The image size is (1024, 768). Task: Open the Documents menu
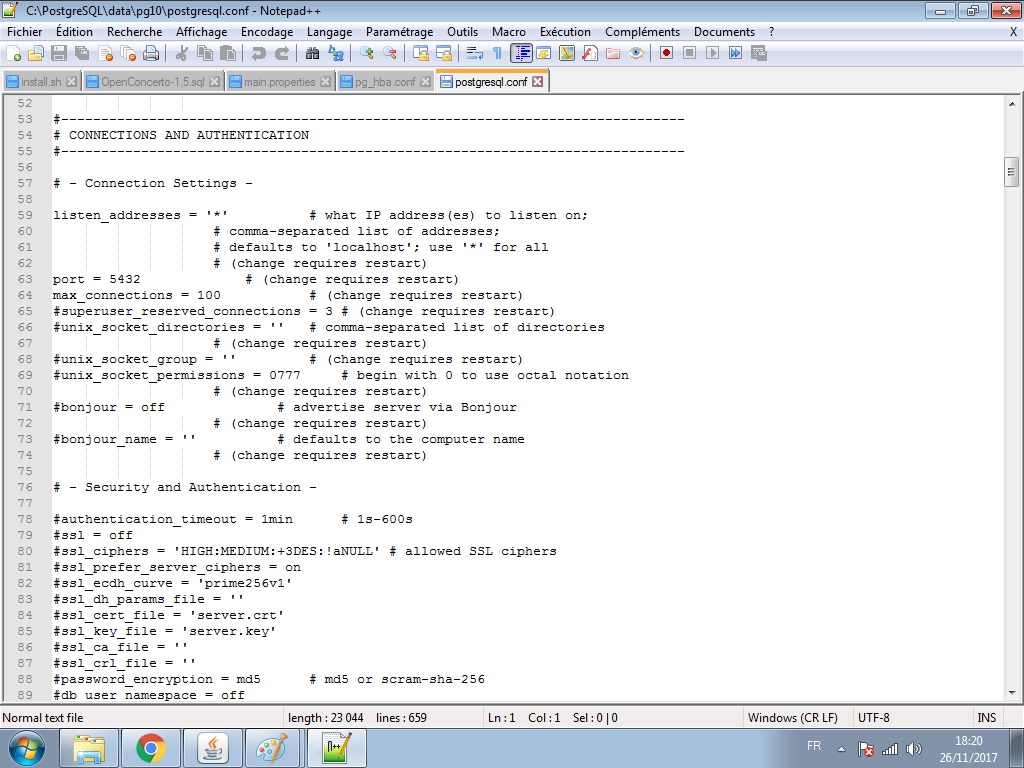(x=724, y=32)
